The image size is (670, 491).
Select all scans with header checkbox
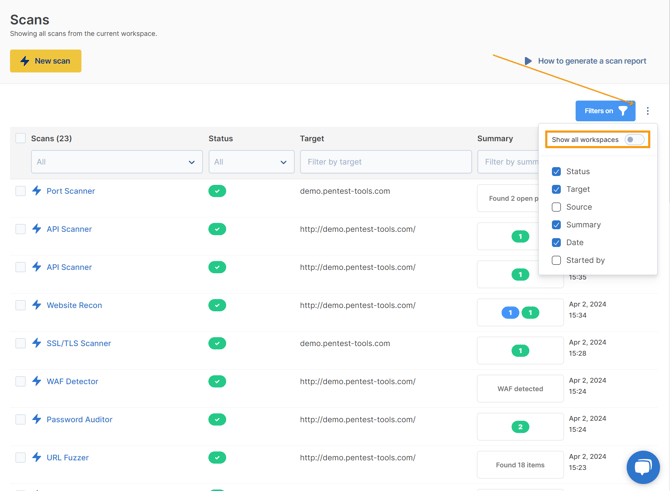[x=20, y=138]
